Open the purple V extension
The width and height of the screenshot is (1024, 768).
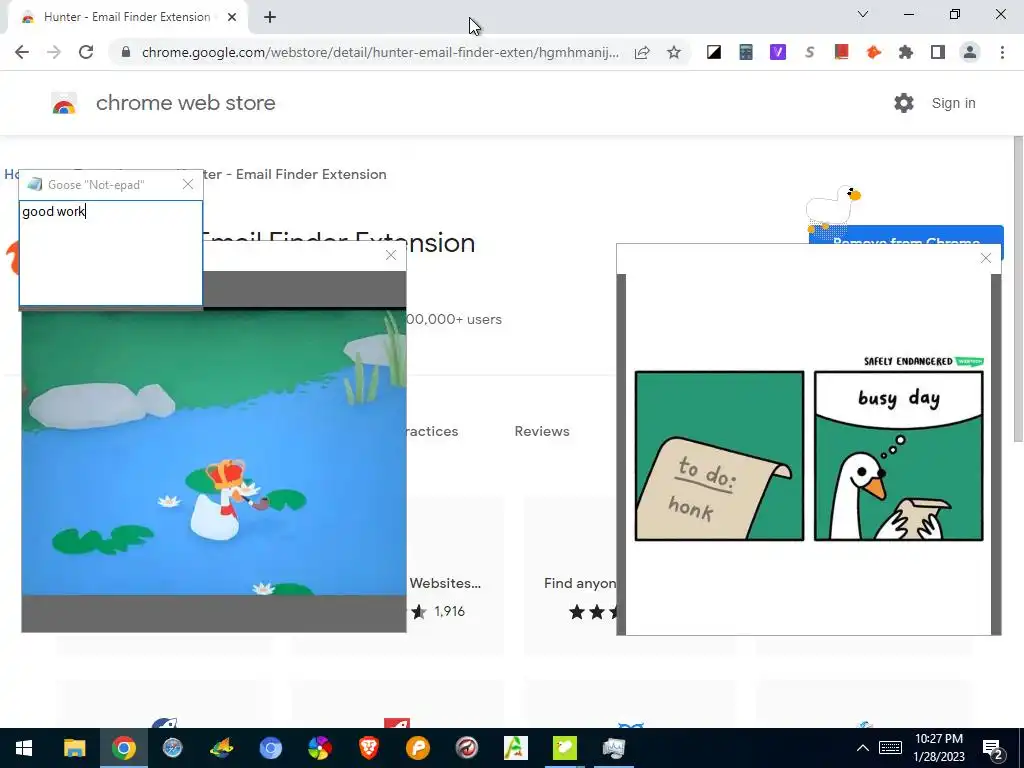point(778,52)
